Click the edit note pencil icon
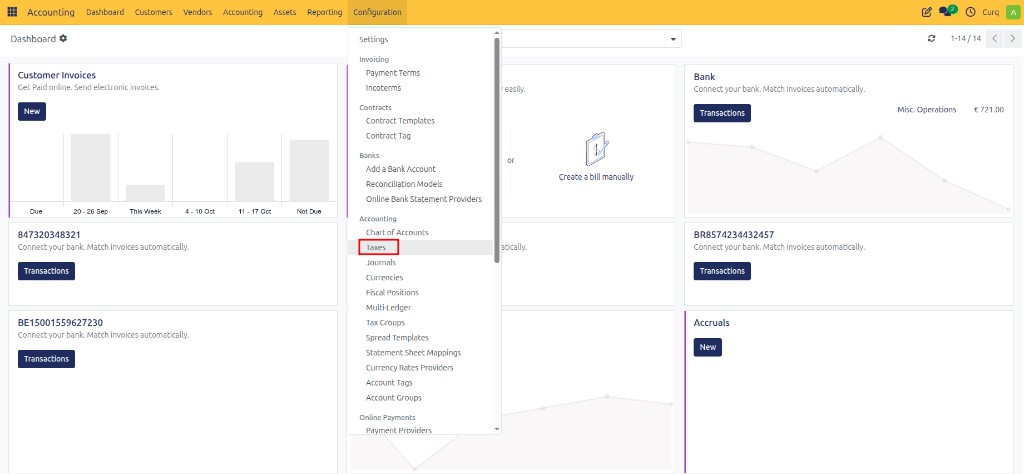Screen dimensions: 1024x474 pos(926,12)
